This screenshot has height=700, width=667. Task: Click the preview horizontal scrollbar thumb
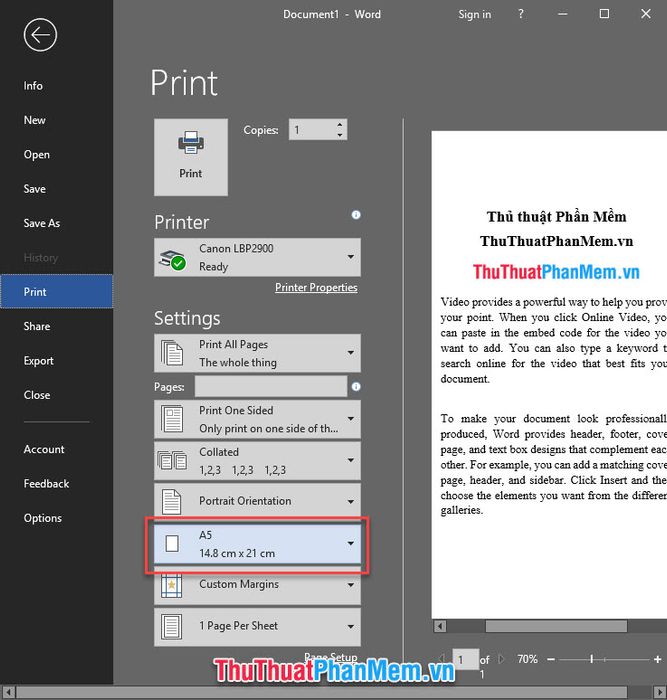click(x=556, y=626)
